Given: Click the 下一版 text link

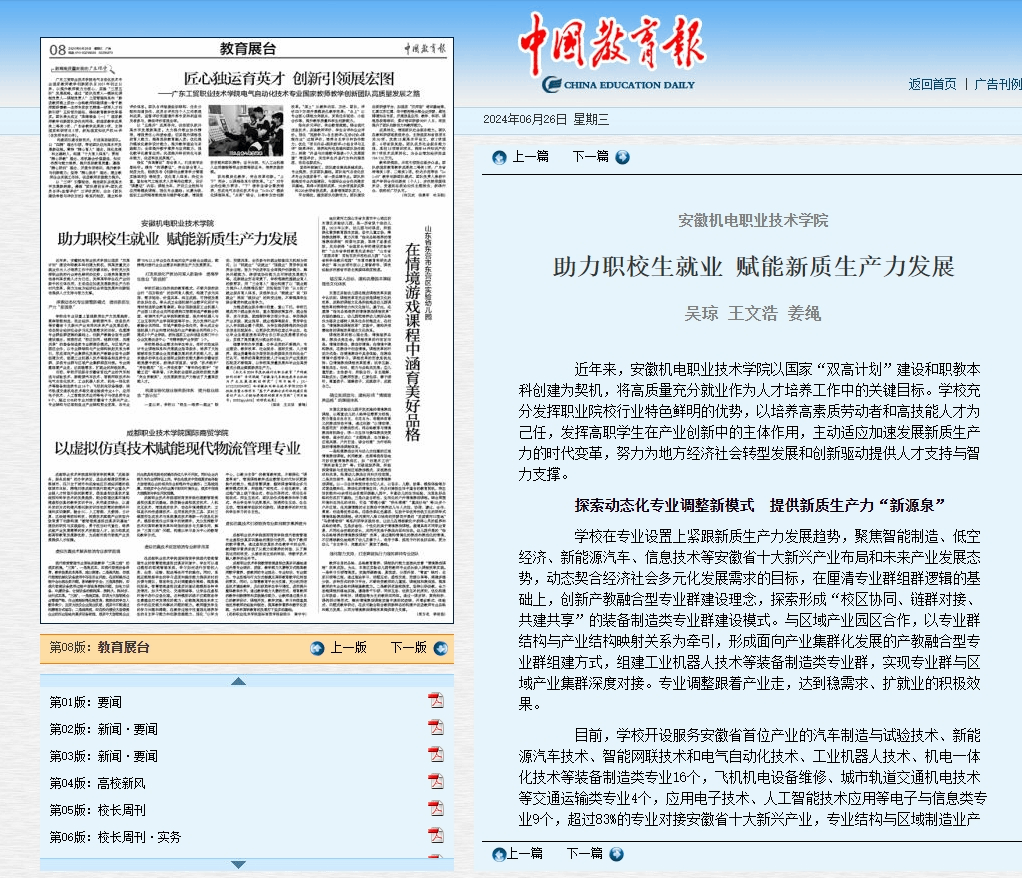Looking at the screenshot, I should (409, 647).
